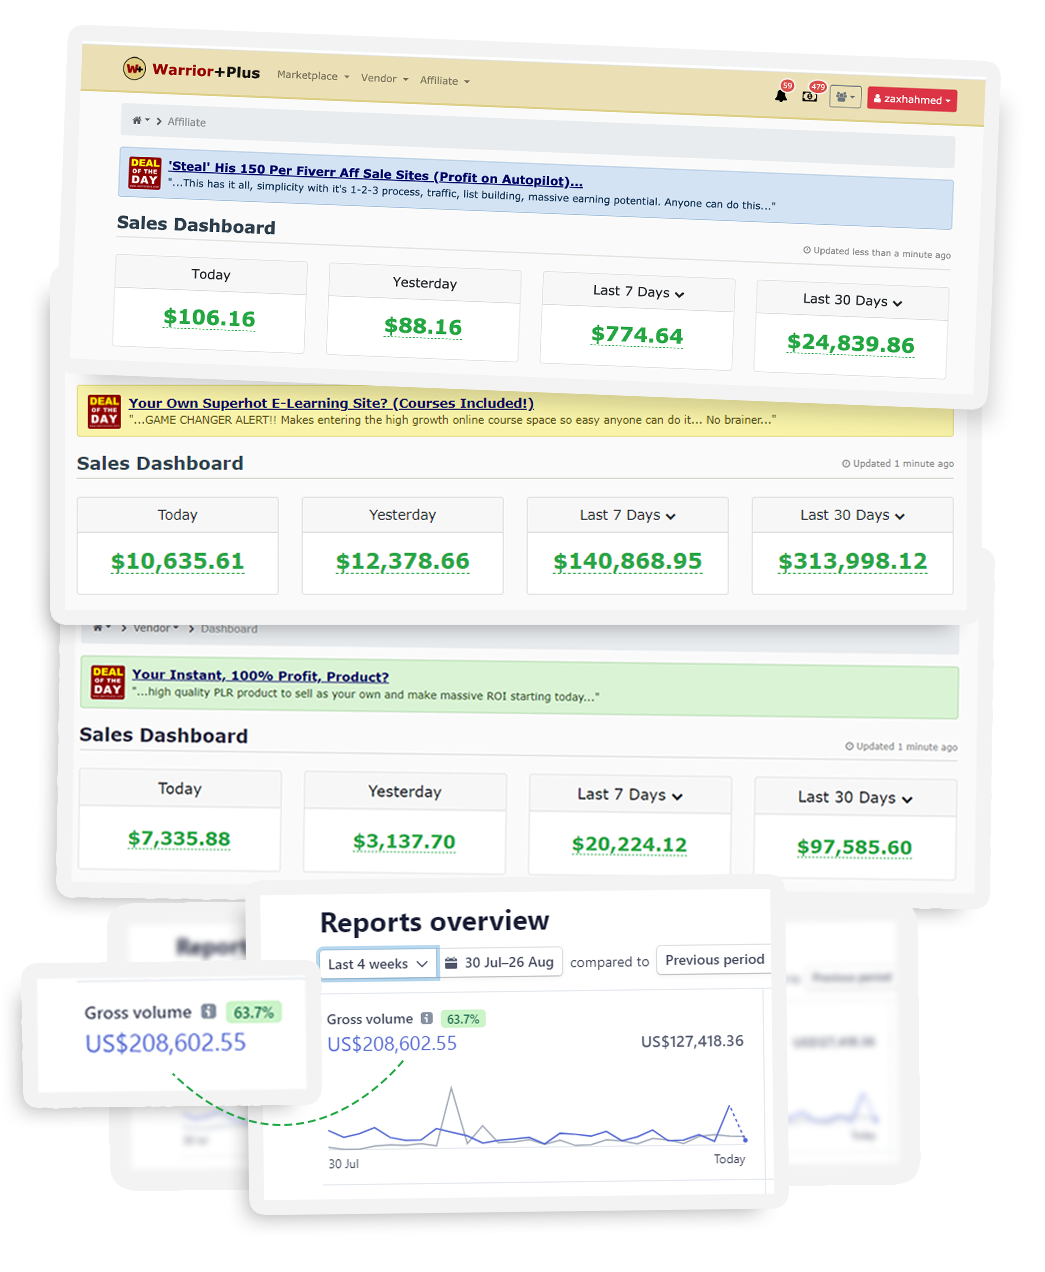Viewport: 1045px width, 1272px height.
Task: Expand Last 7 Days above $774.64
Action: [638, 292]
